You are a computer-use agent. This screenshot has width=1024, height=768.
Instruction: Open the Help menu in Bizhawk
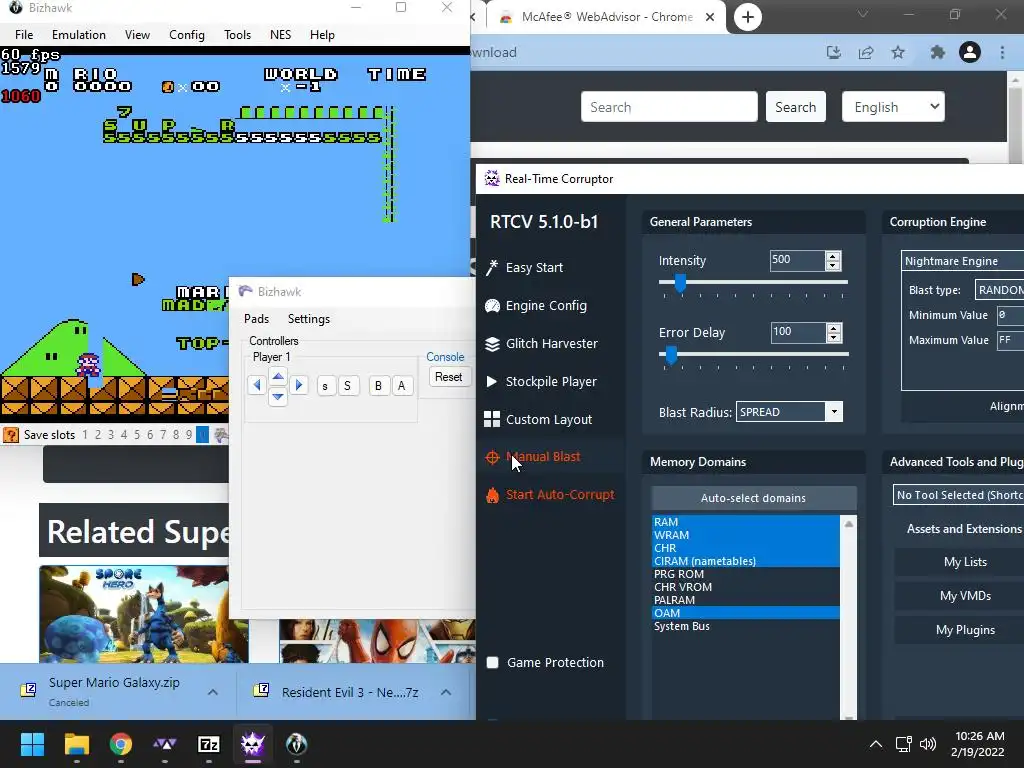click(x=322, y=35)
